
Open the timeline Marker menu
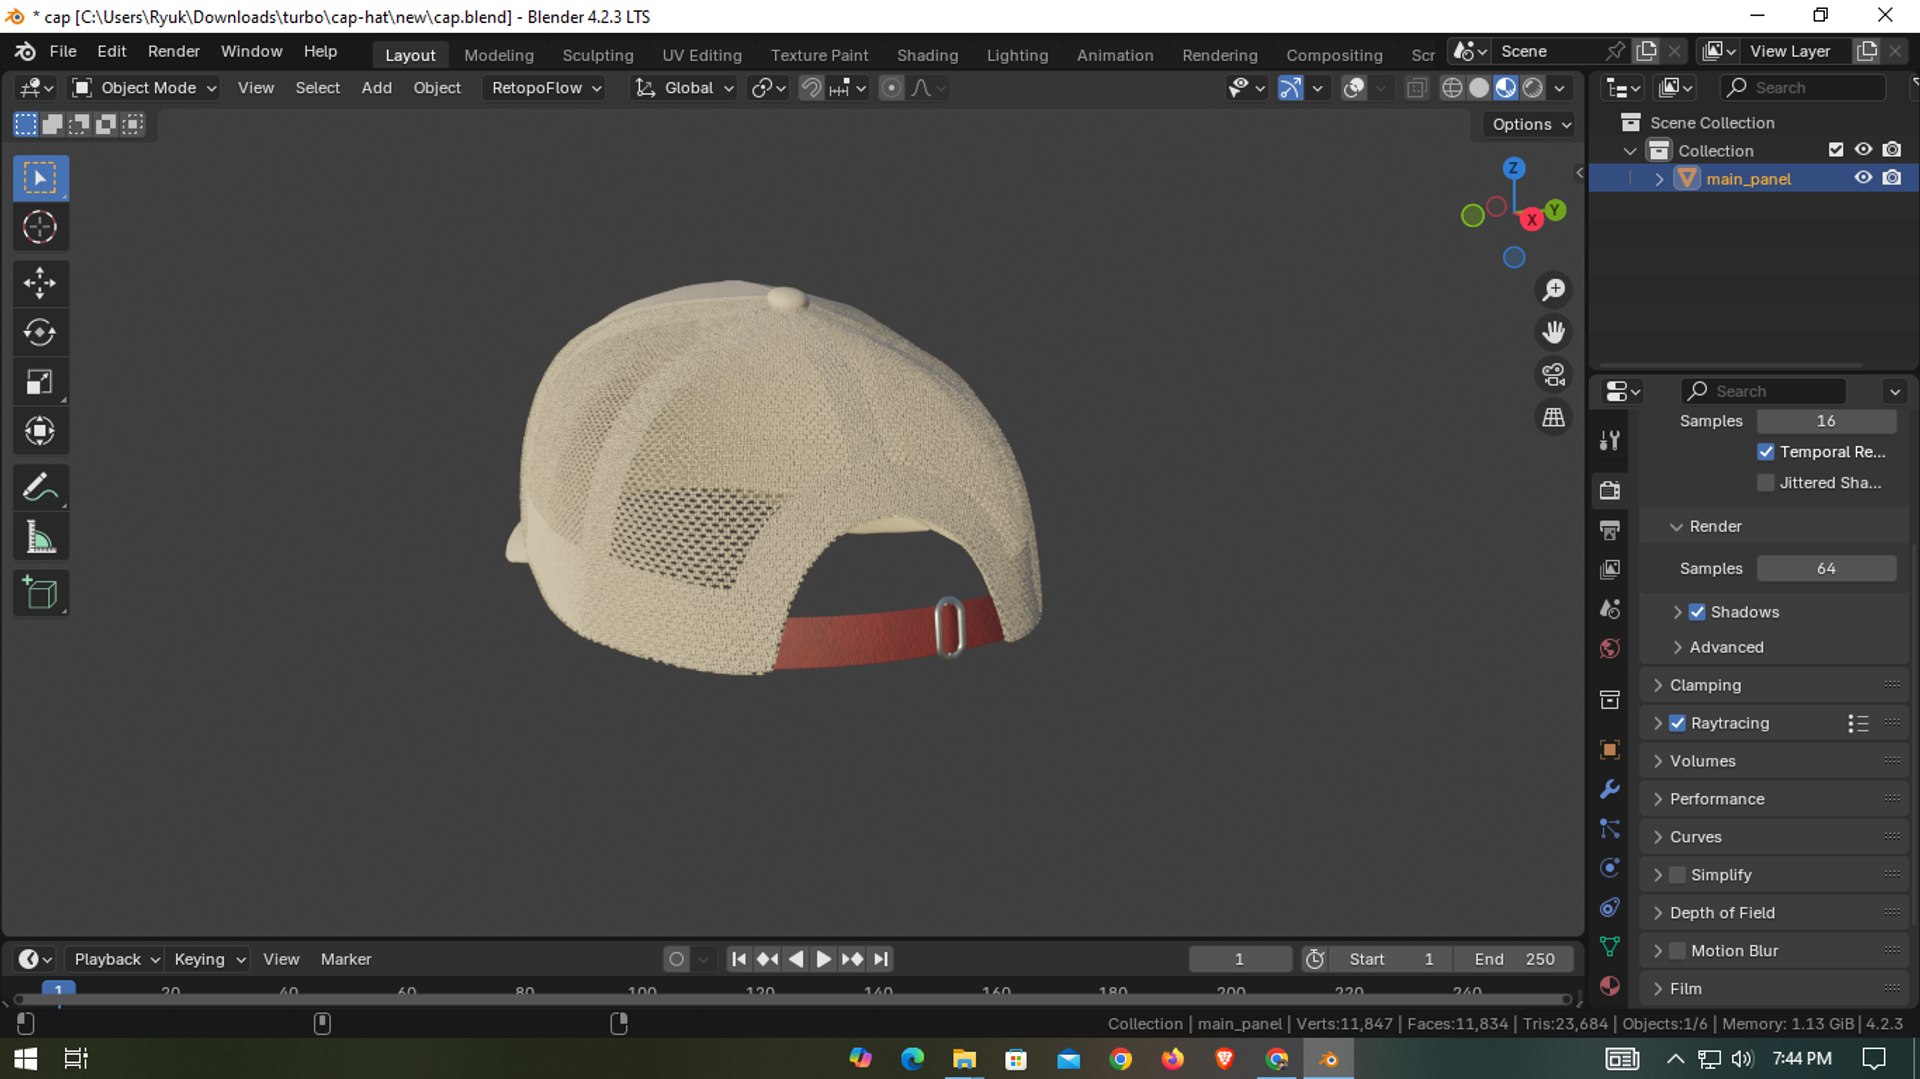(x=346, y=959)
